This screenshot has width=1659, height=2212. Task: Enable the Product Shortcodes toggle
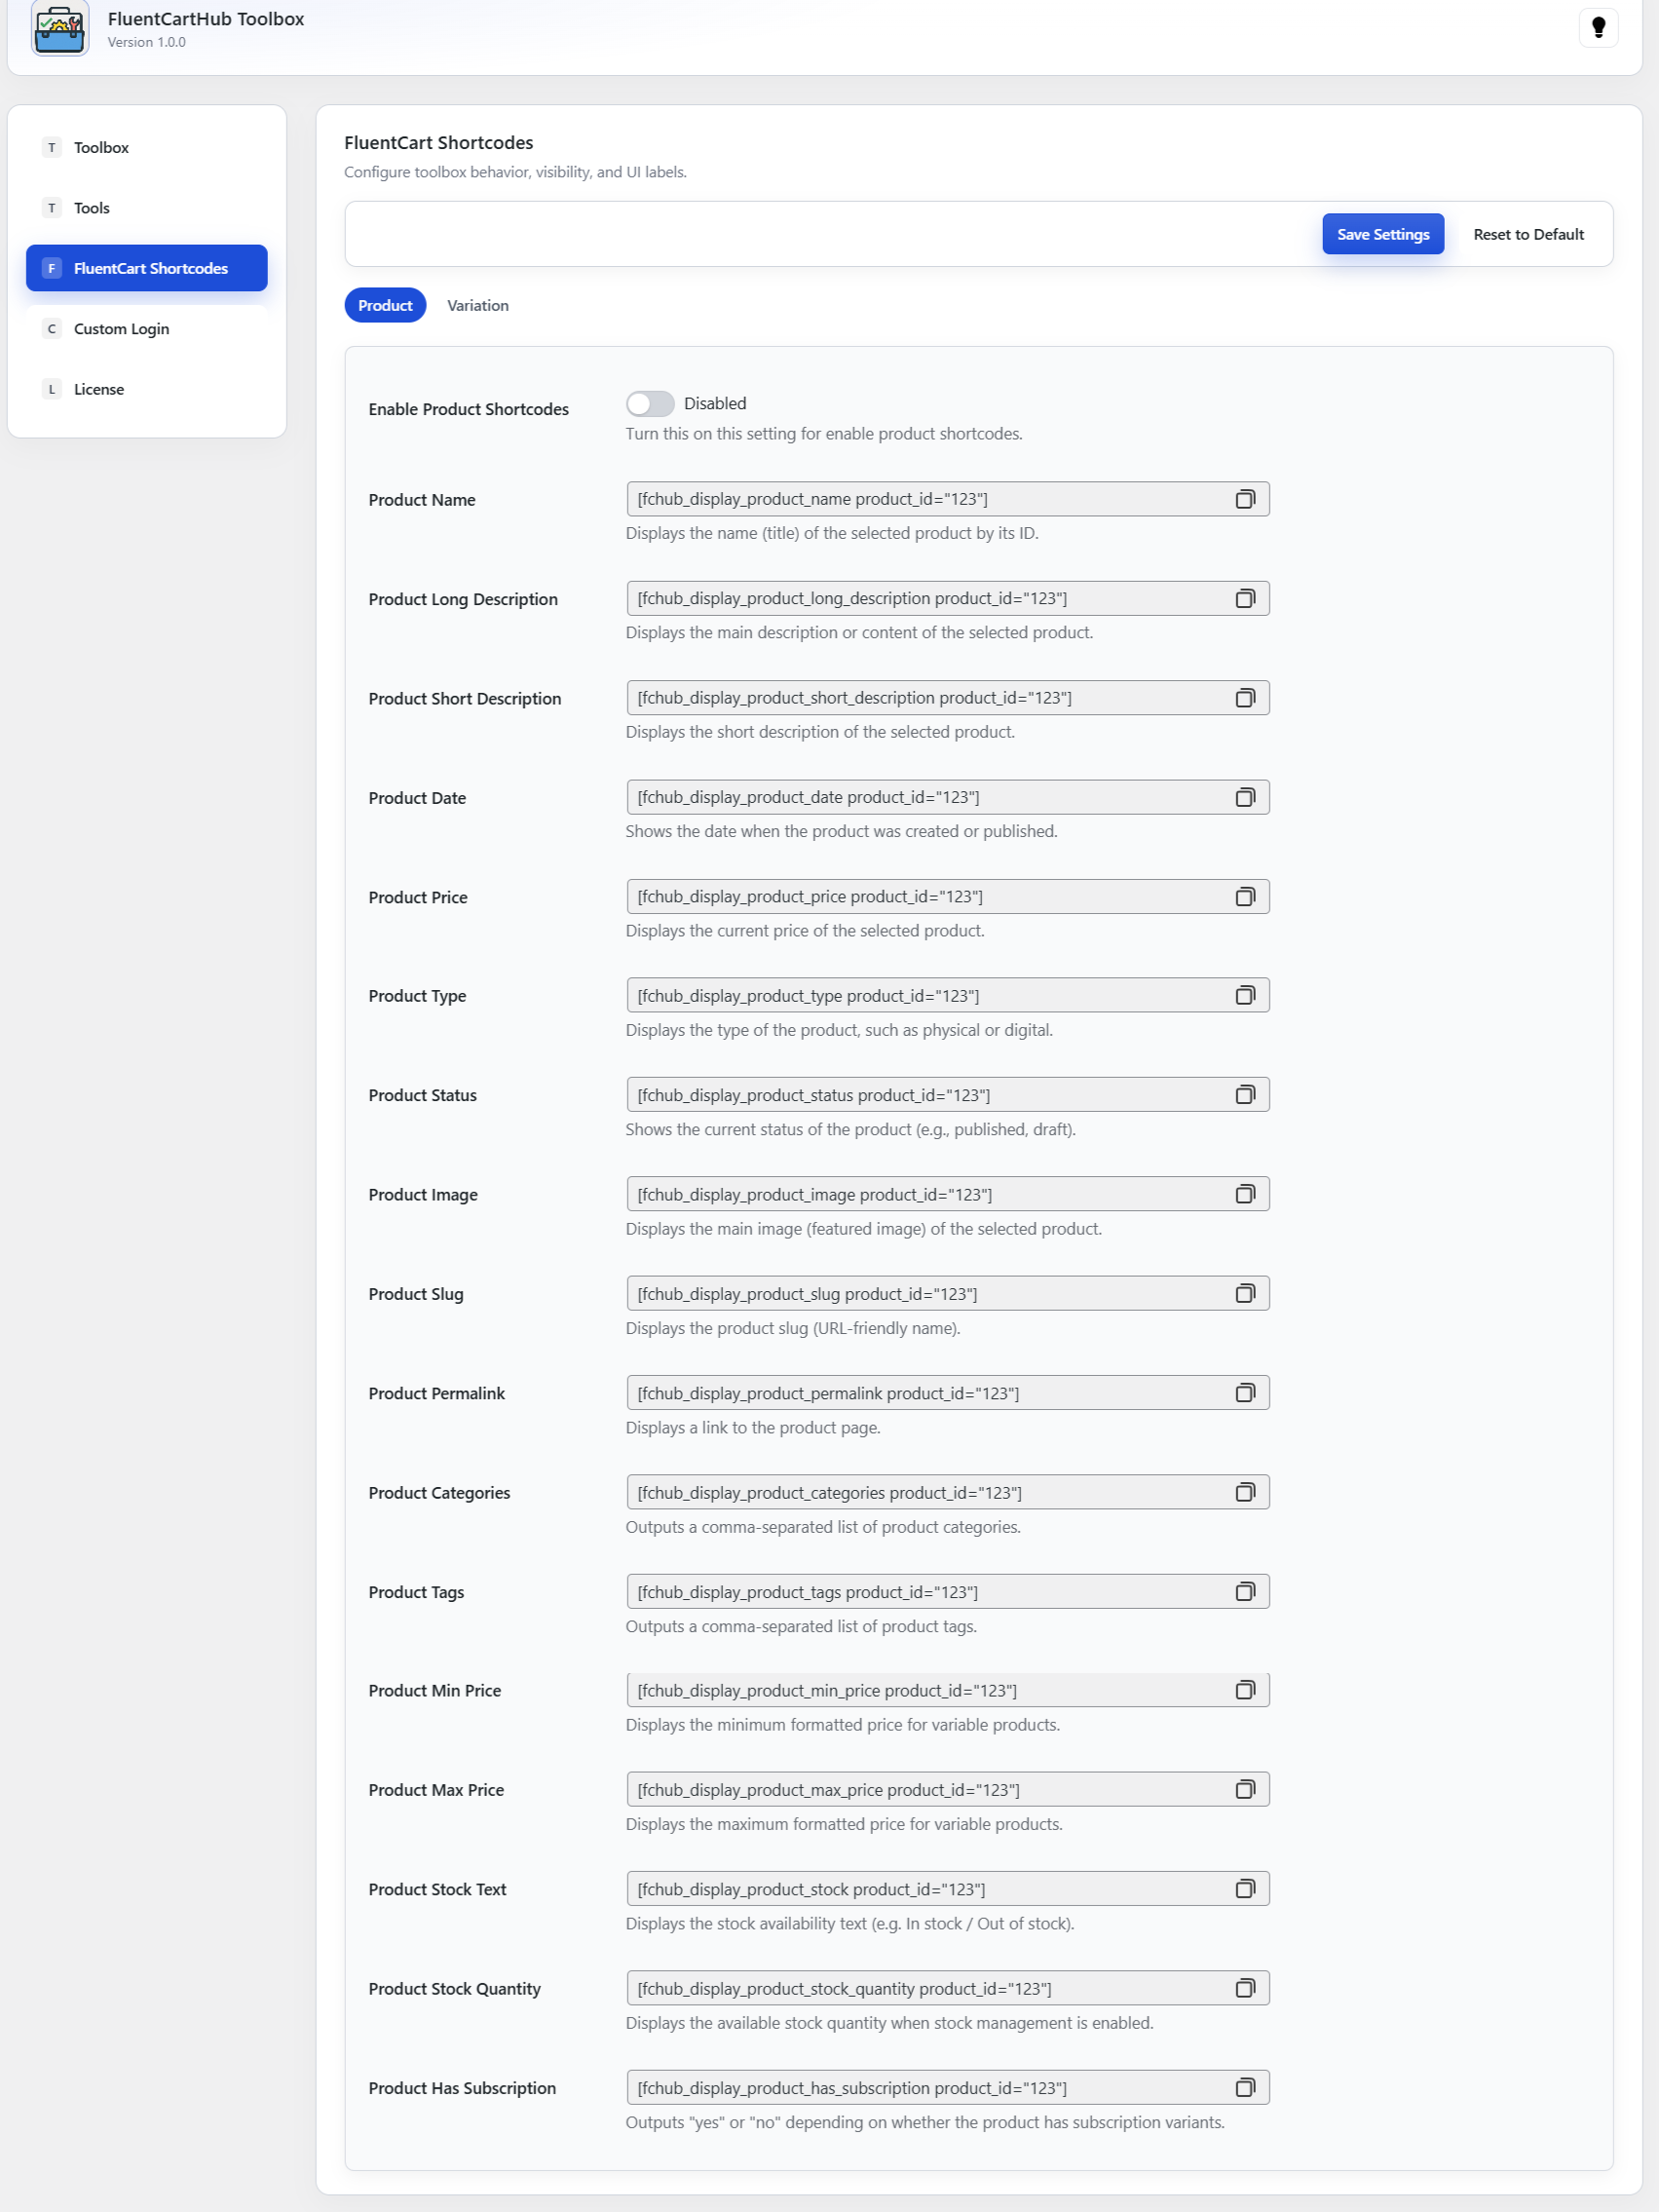click(x=650, y=403)
